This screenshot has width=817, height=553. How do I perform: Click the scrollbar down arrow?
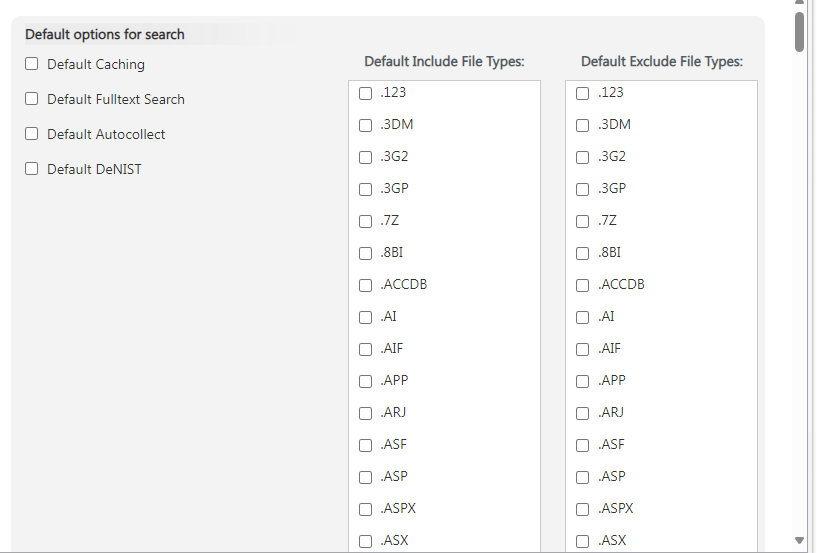pyautogui.click(x=799, y=540)
